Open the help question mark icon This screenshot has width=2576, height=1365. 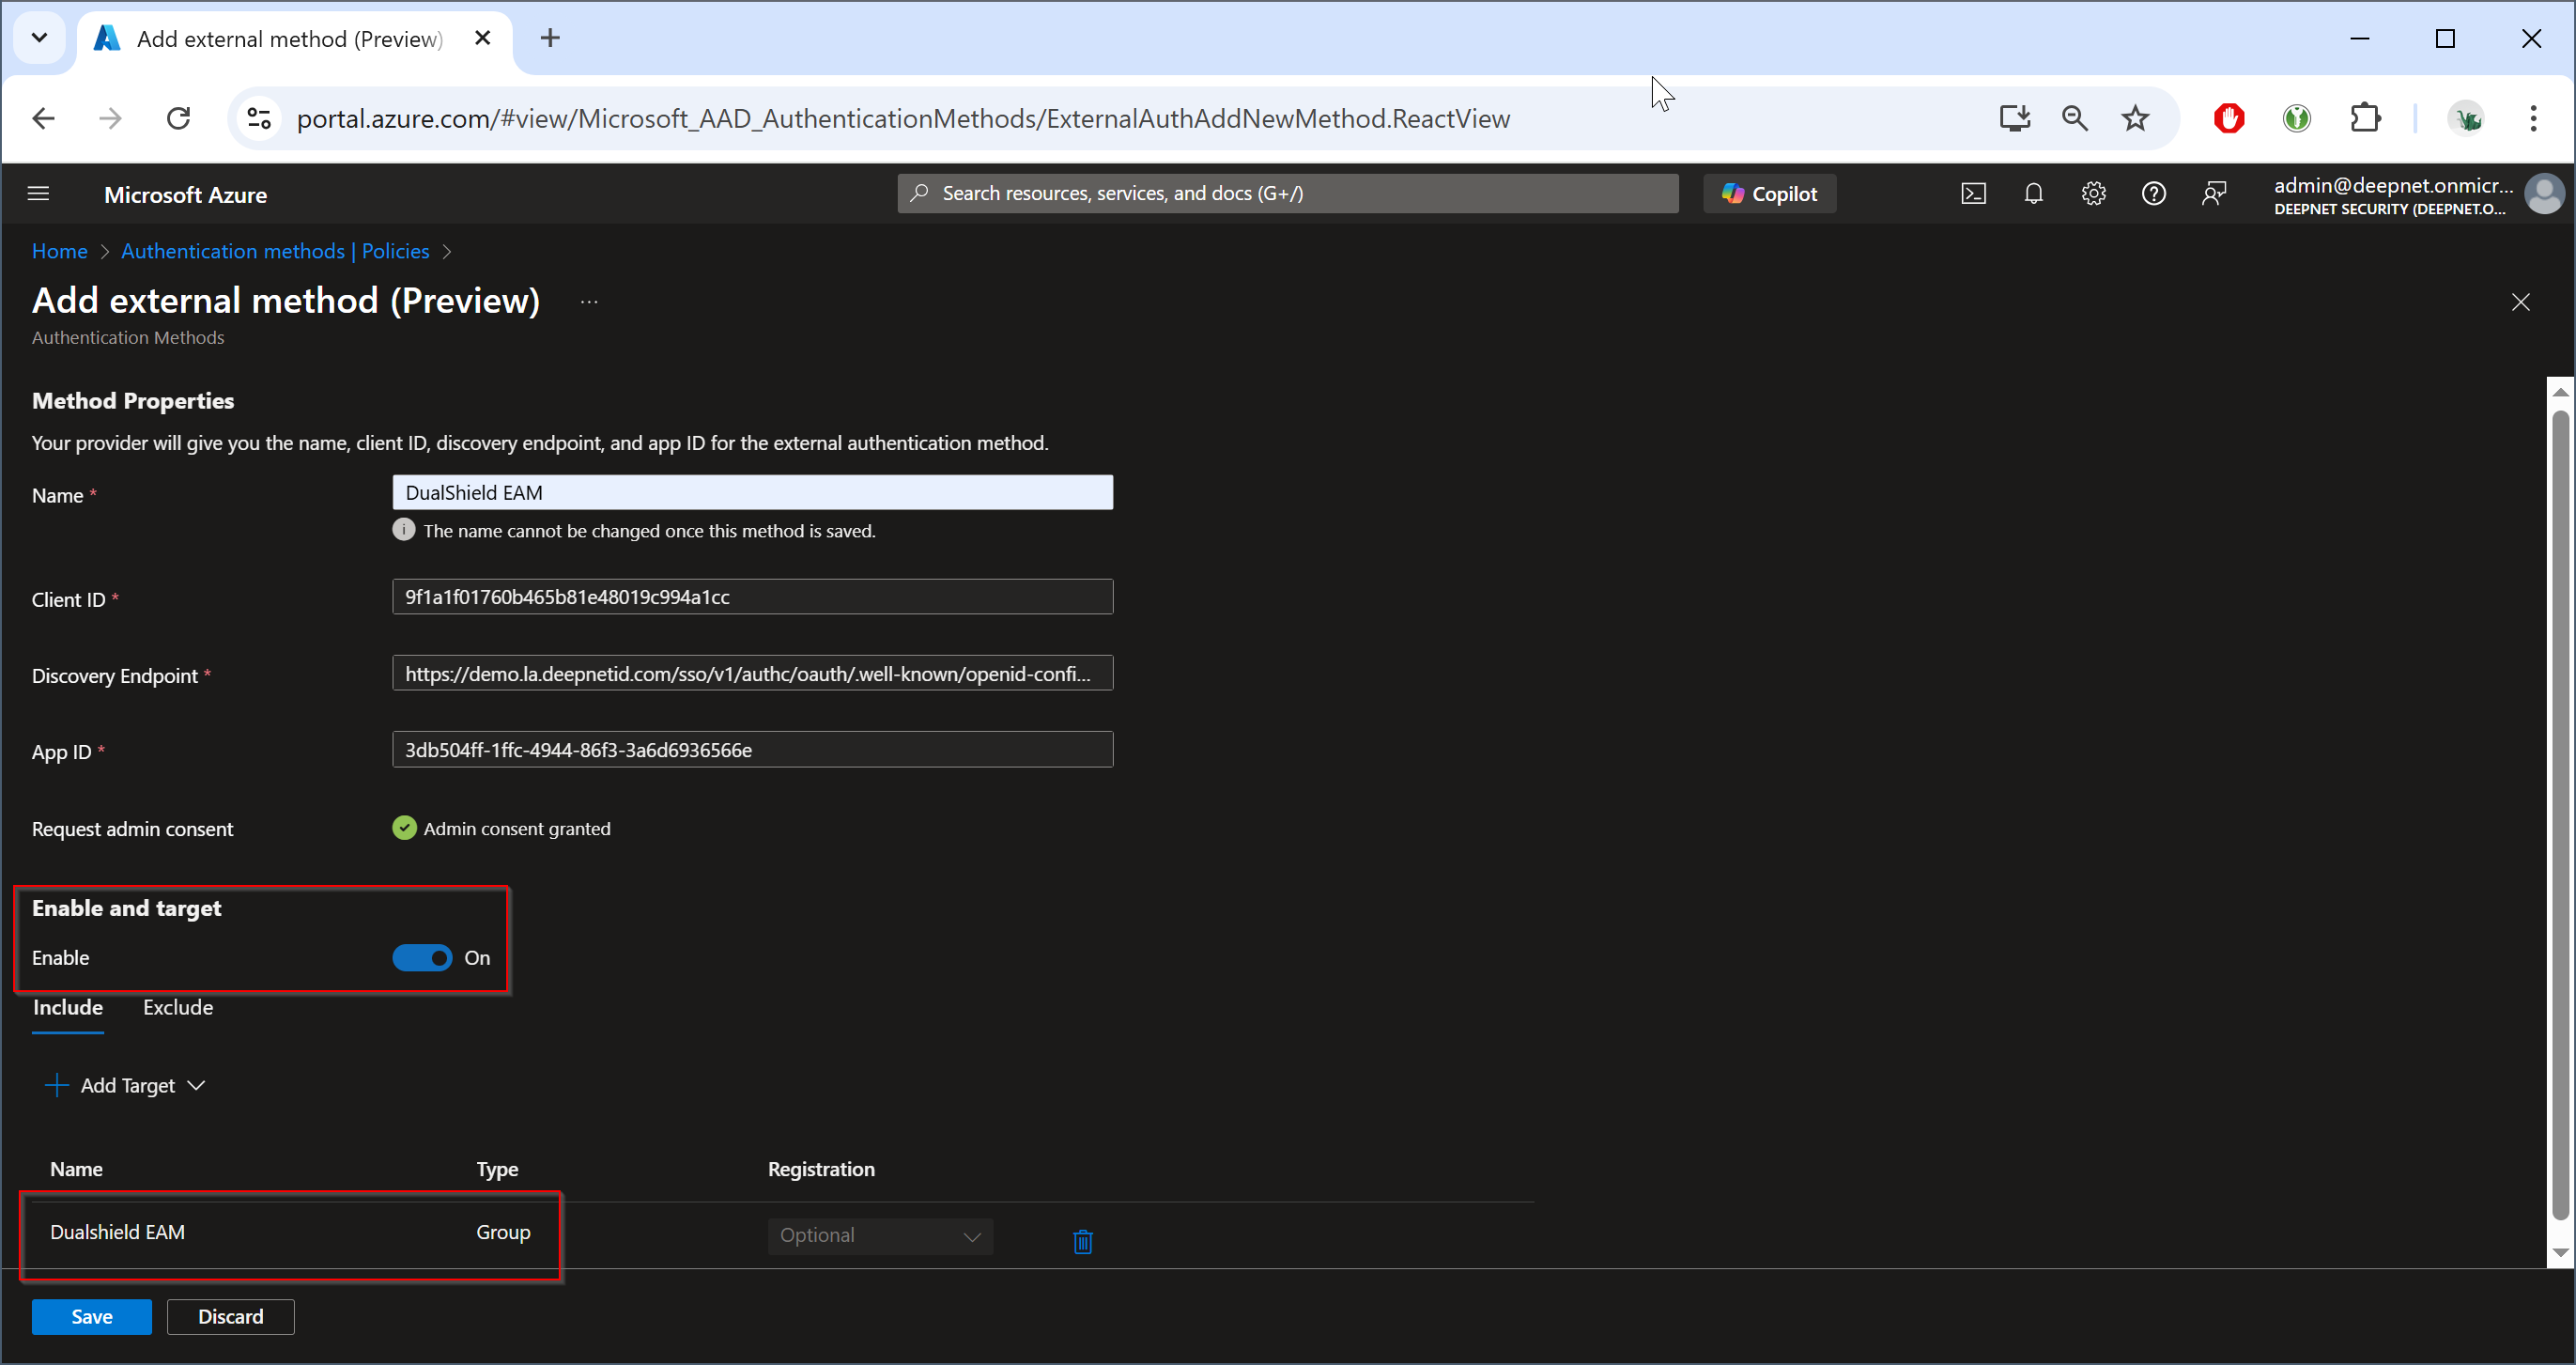(2153, 194)
